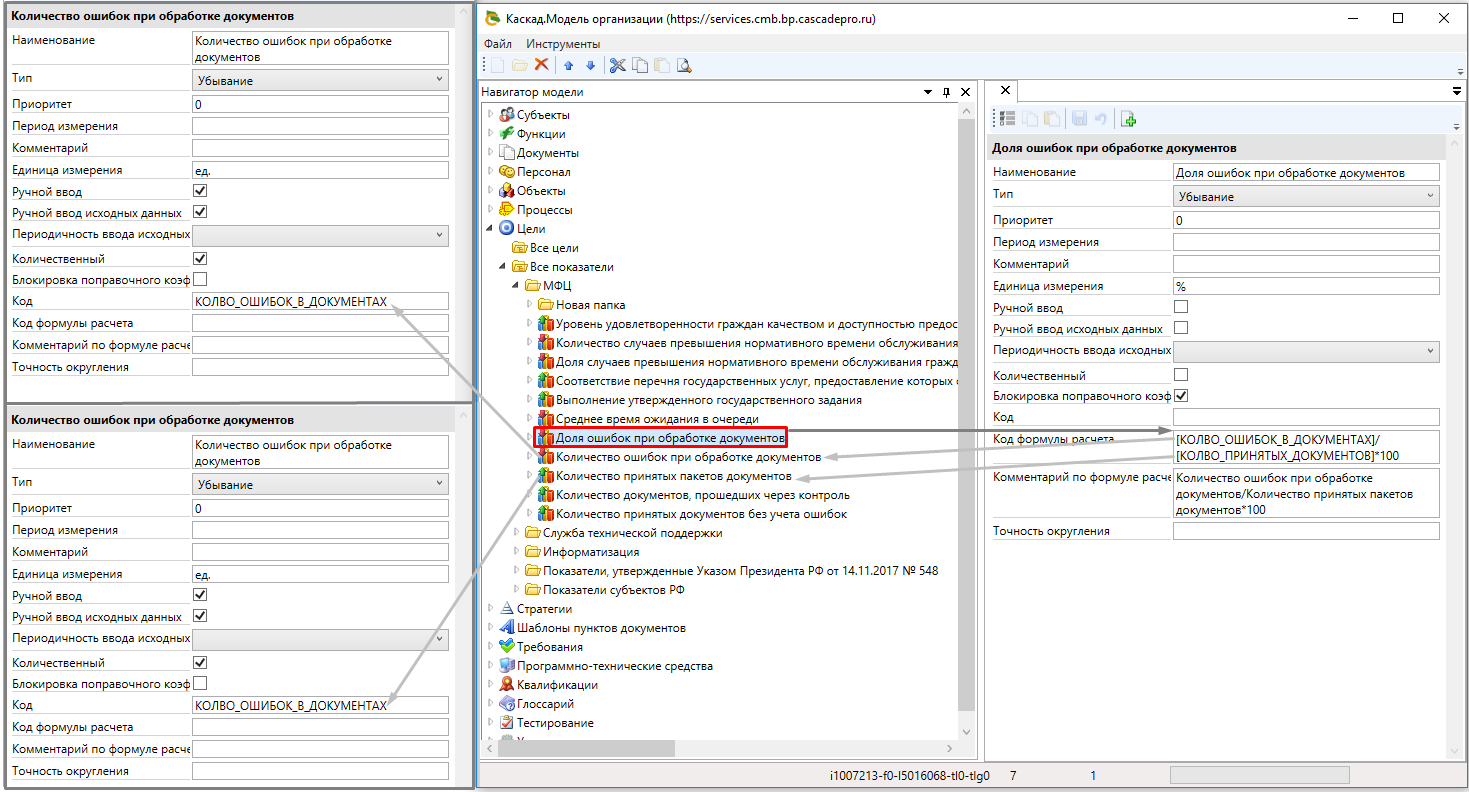Enable Ручной ввод in the Доля ошибок panel
The image size is (1469, 792).
click(x=1181, y=307)
